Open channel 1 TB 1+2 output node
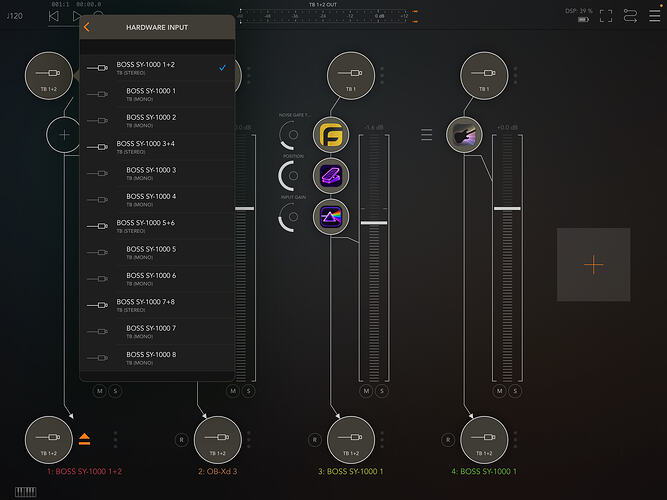 click(49, 440)
